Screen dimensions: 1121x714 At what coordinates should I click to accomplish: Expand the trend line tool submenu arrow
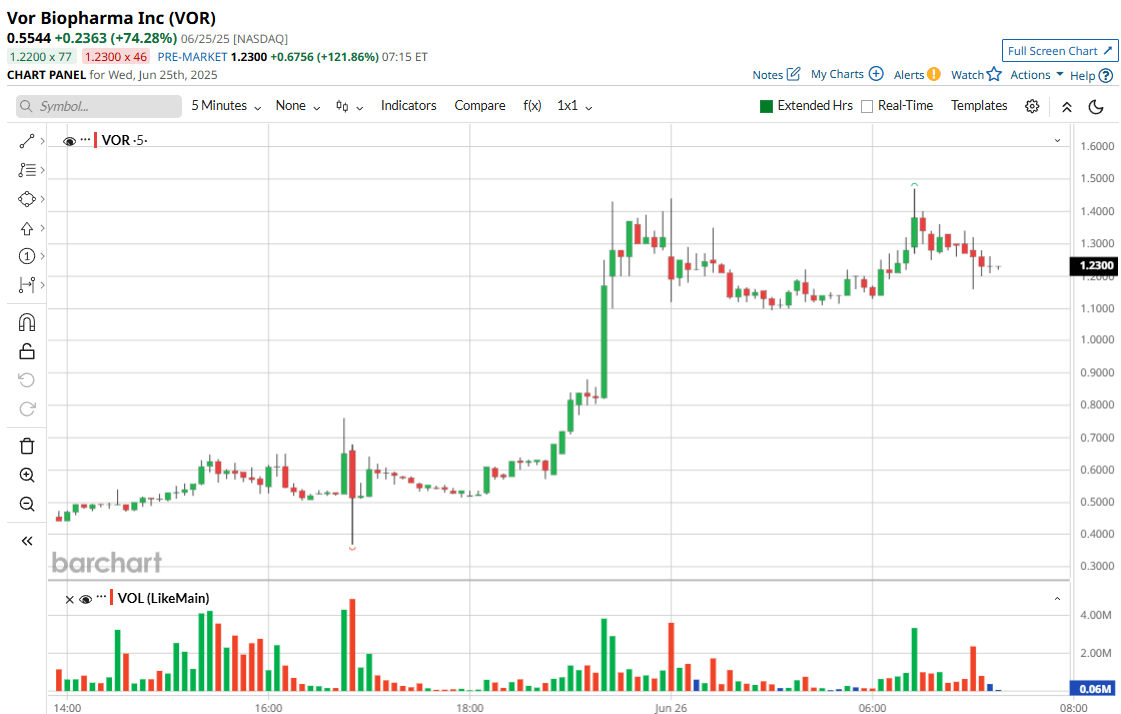43,142
